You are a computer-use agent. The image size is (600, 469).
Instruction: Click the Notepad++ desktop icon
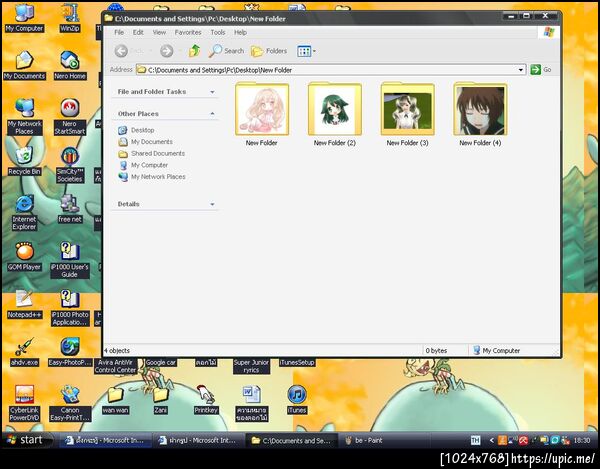click(24, 304)
